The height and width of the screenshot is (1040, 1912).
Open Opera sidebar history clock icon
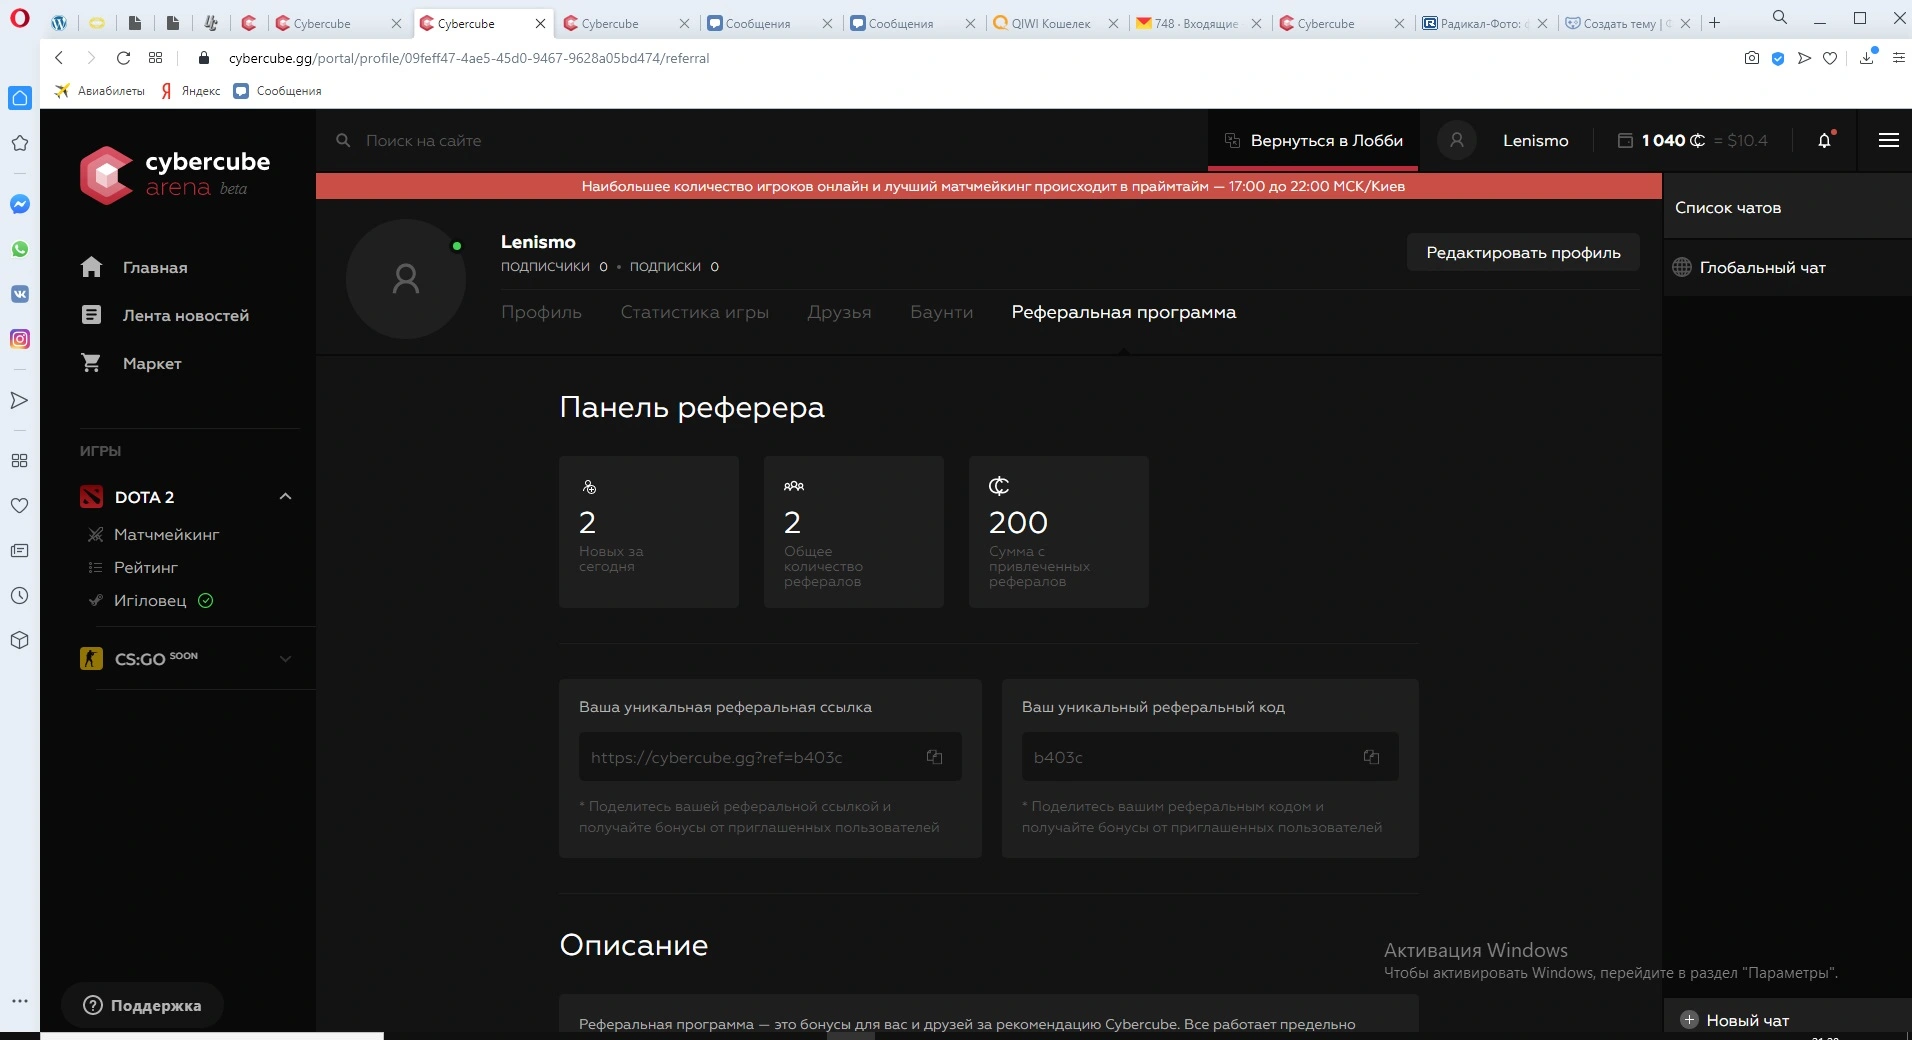[20, 595]
